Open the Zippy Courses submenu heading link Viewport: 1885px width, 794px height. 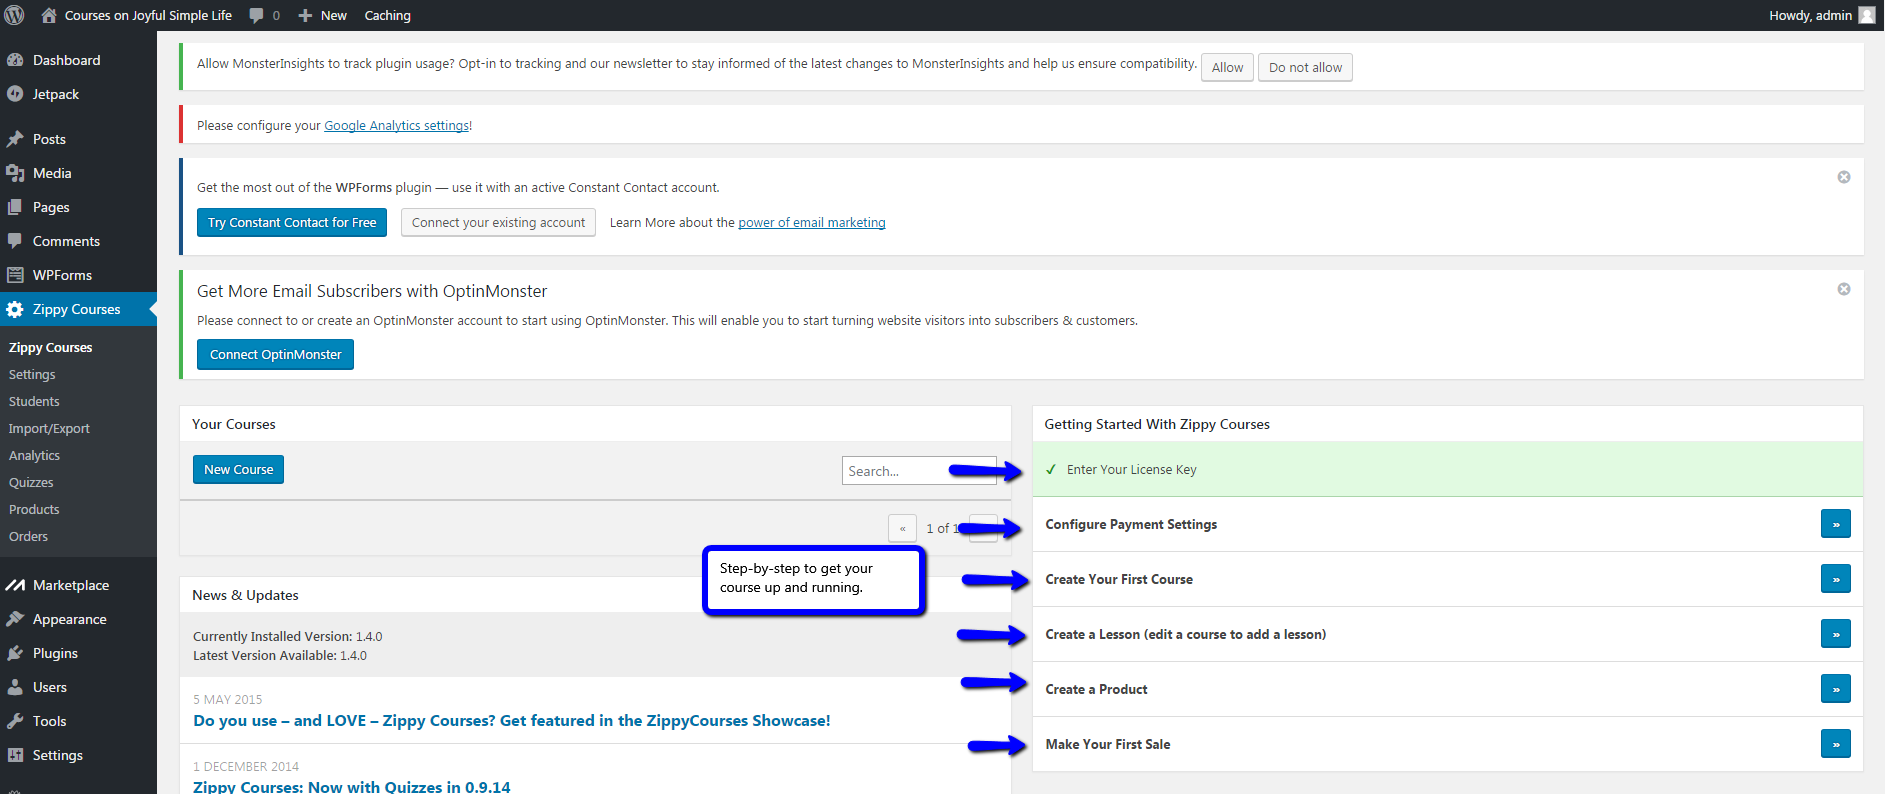click(50, 347)
